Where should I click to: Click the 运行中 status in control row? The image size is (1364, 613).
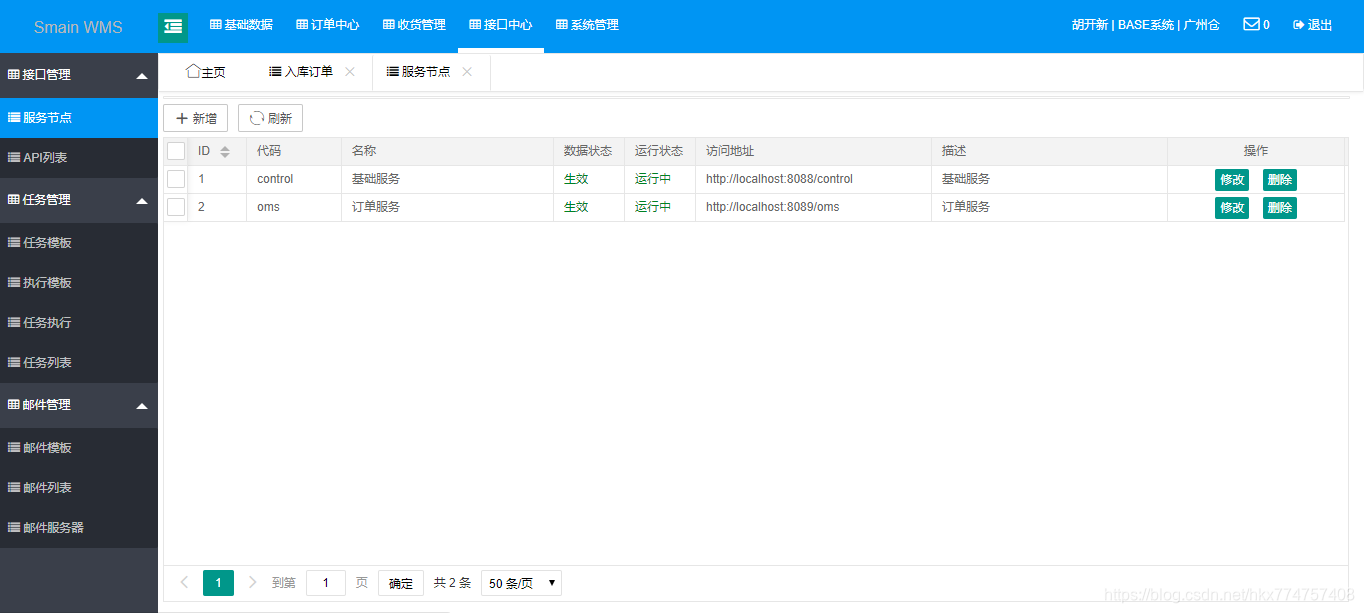point(653,179)
